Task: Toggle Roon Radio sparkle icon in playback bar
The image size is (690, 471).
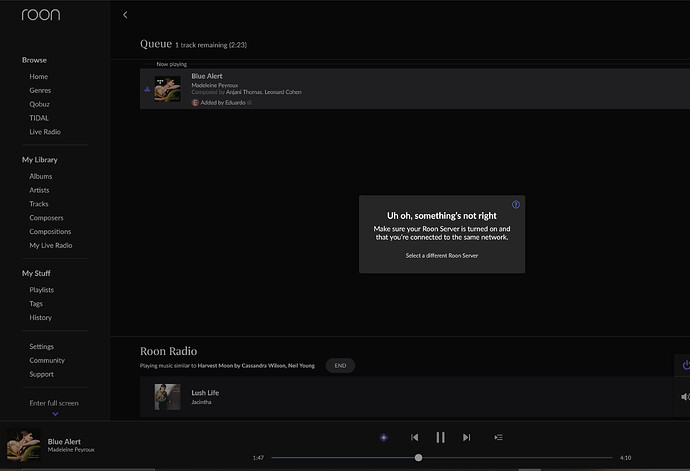Action: click(384, 437)
